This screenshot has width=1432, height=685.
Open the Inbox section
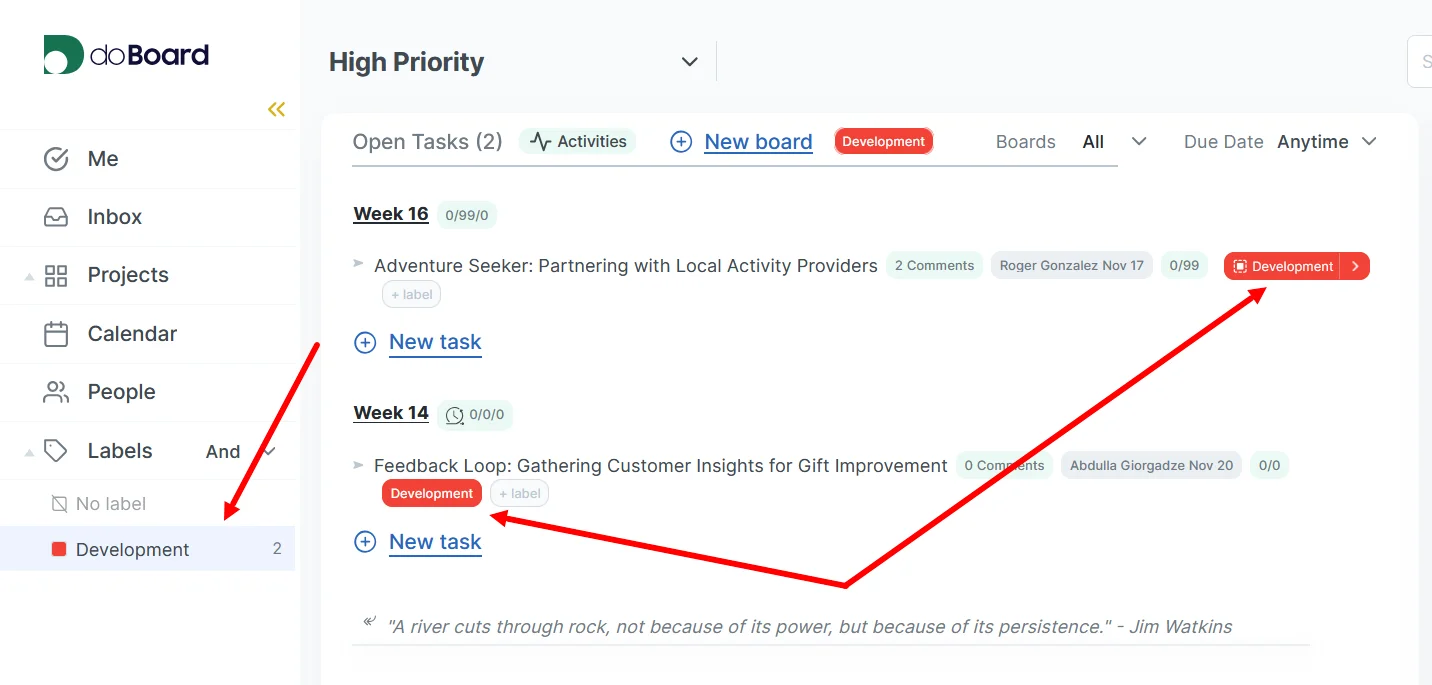[x=114, y=217]
